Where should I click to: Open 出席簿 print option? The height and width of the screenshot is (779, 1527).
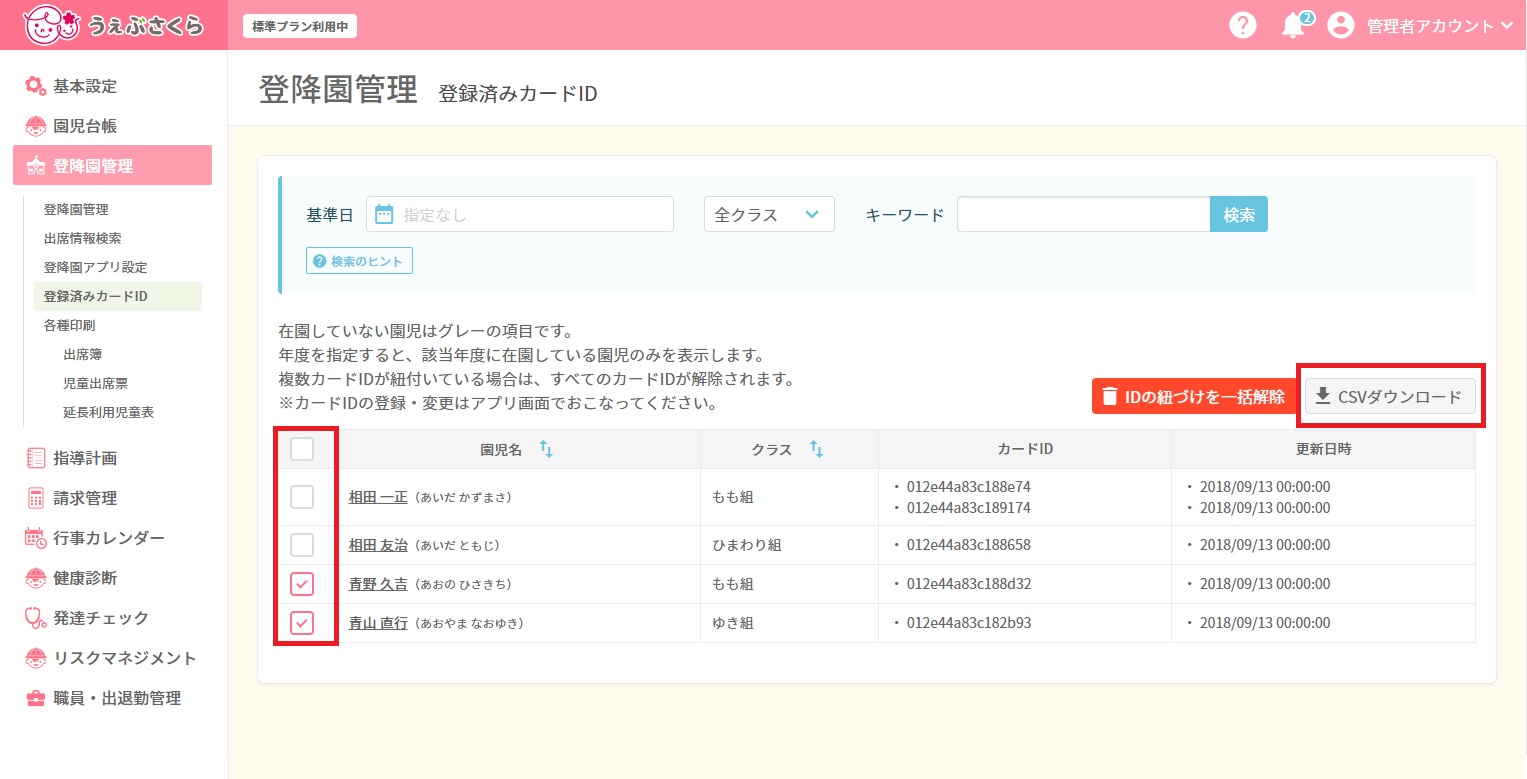click(83, 354)
